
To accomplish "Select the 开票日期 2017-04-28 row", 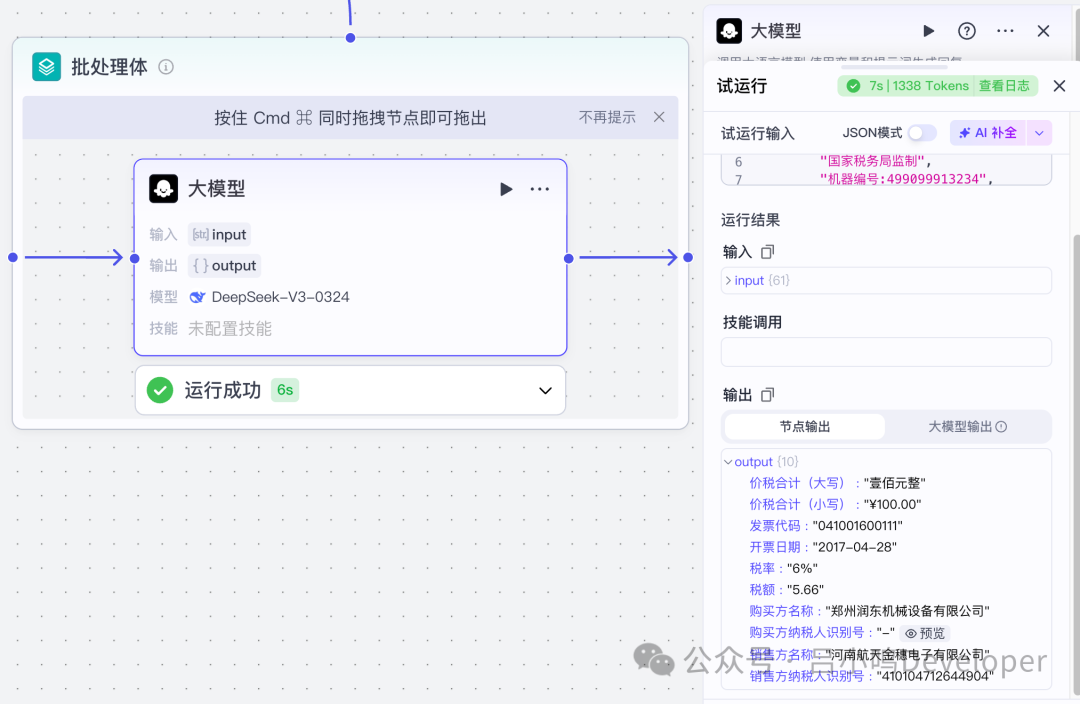I will pos(823,547).
